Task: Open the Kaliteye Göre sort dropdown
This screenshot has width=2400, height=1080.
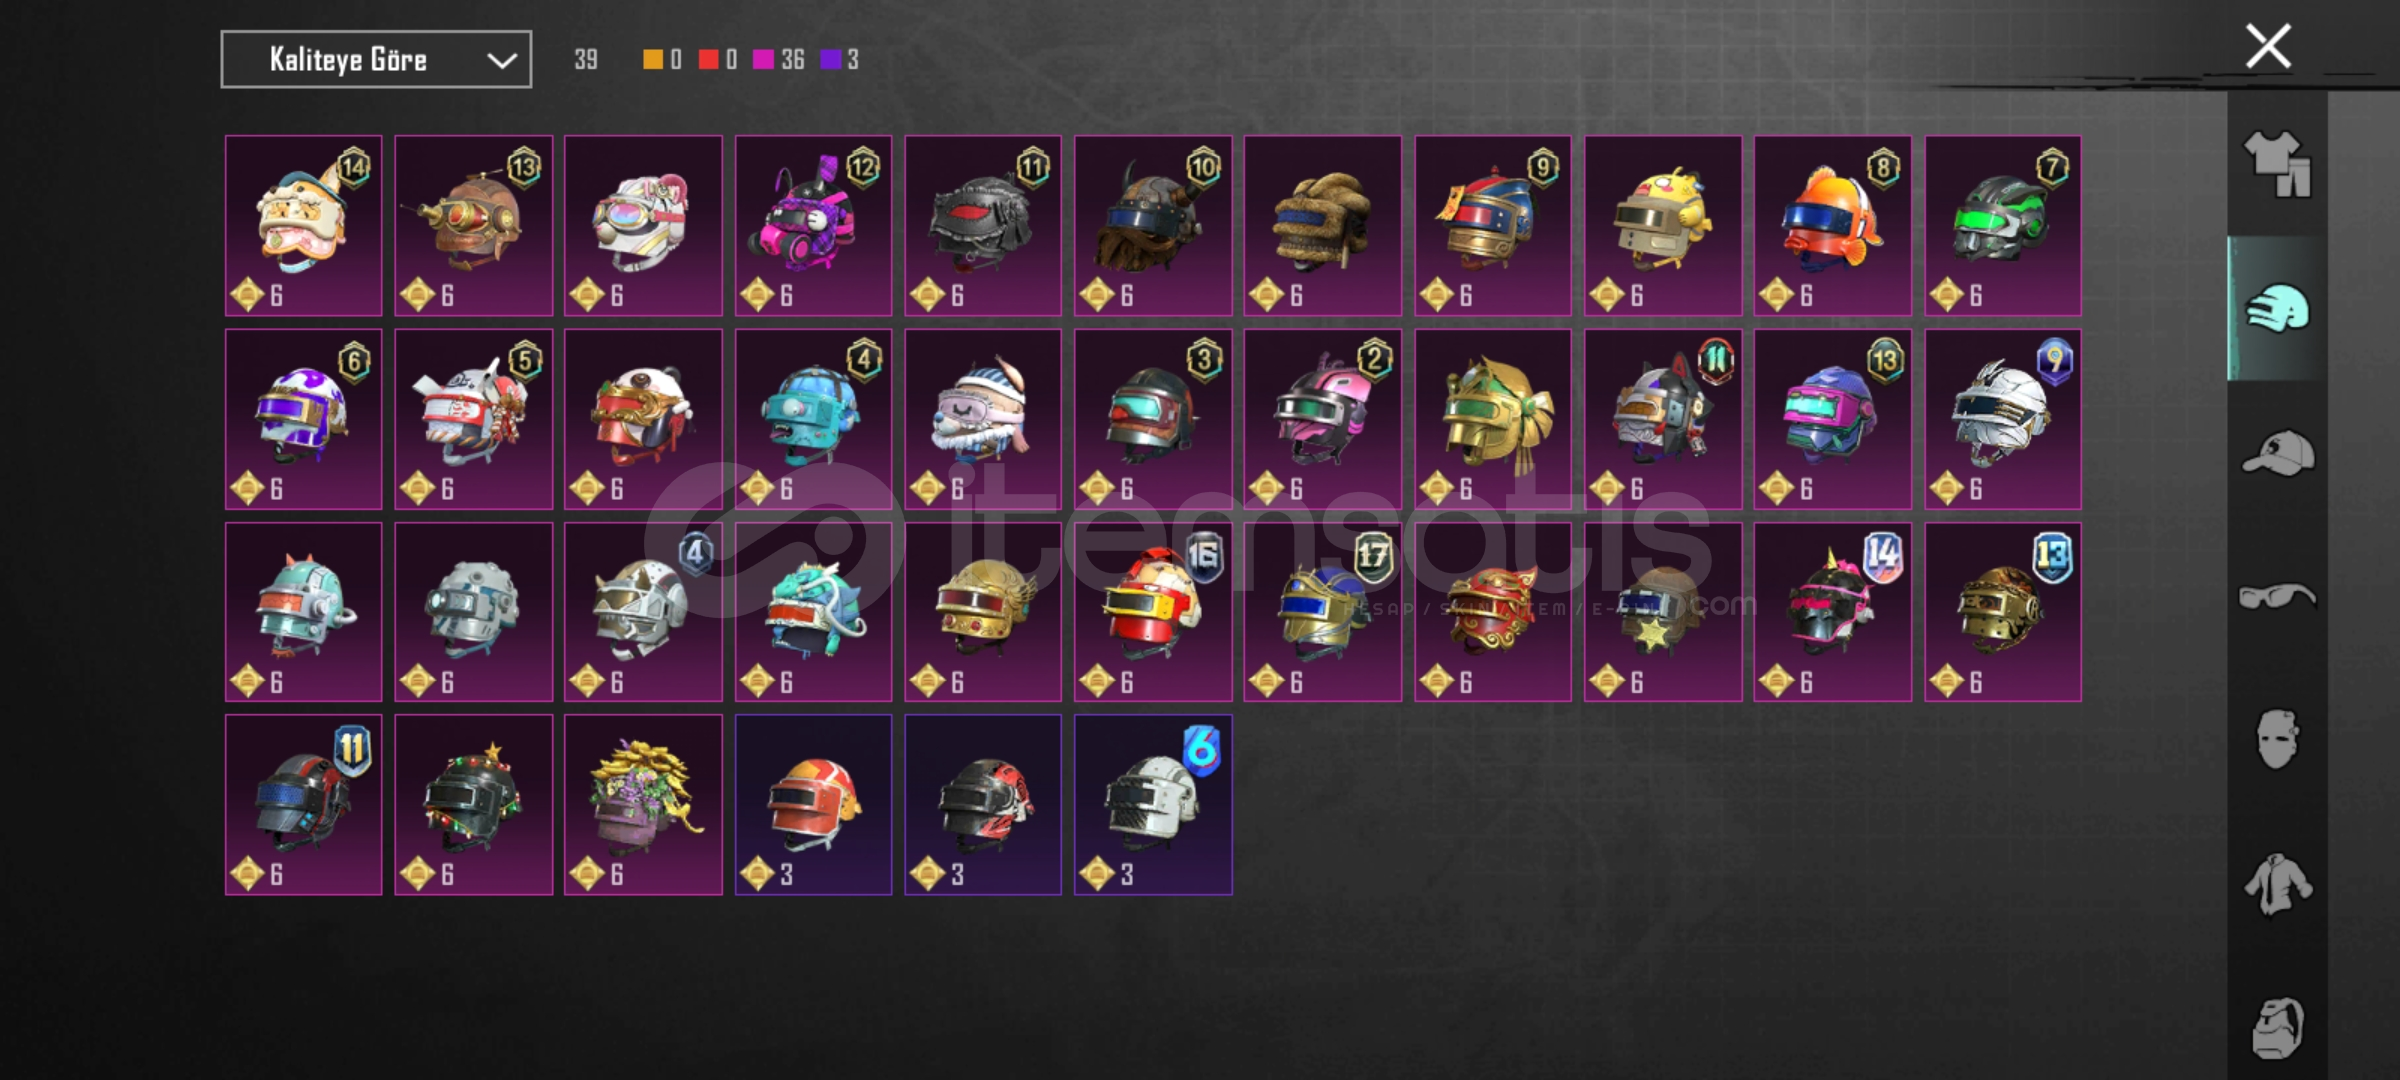Action: 376,60
